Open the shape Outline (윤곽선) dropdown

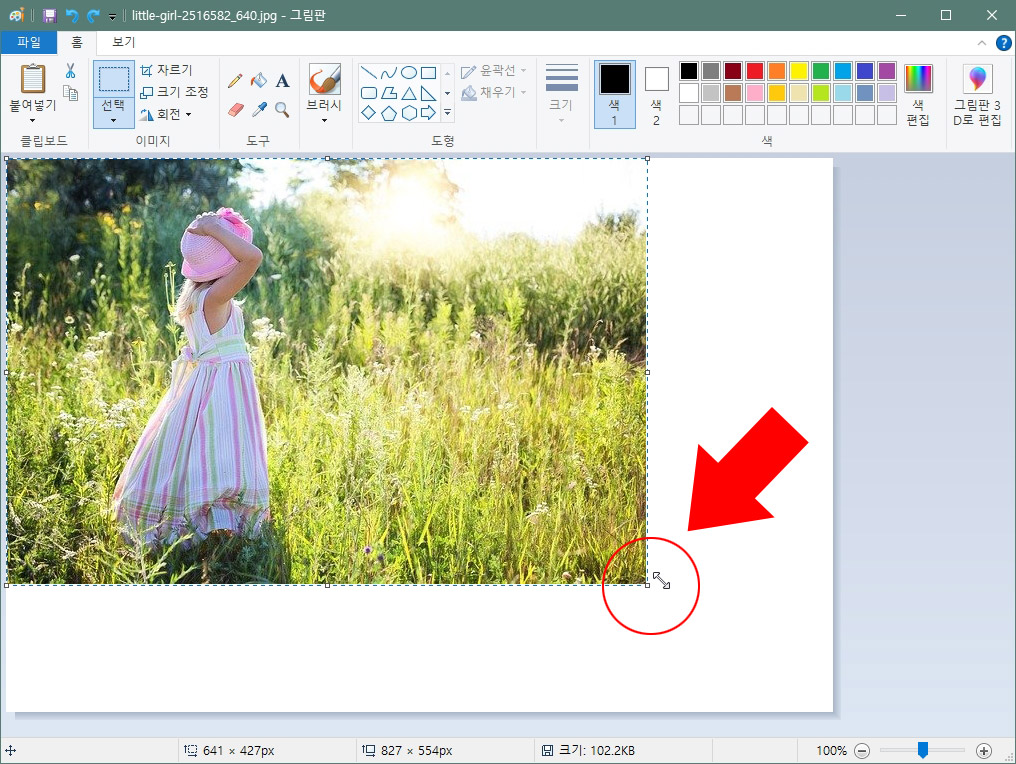click(x=494, y=71)
